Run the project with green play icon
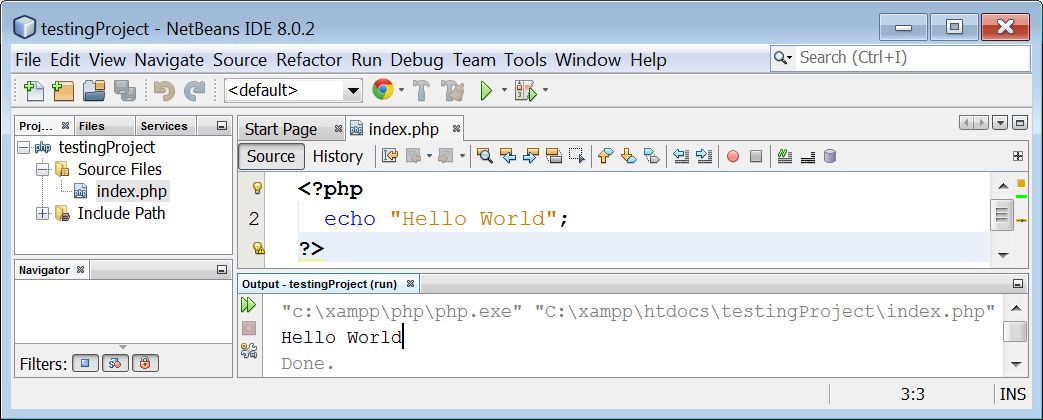1043x420 pixels. pos(486,91)
